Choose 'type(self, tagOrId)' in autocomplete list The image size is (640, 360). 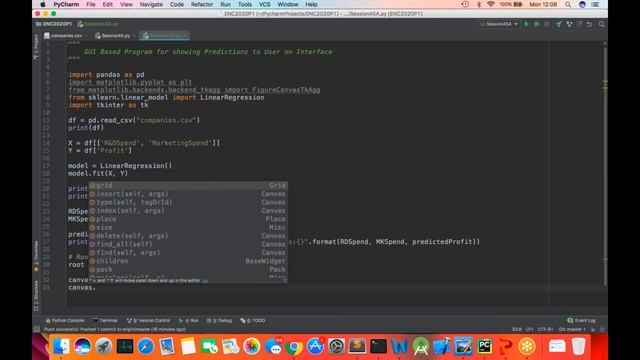click(x=188, y=202)
